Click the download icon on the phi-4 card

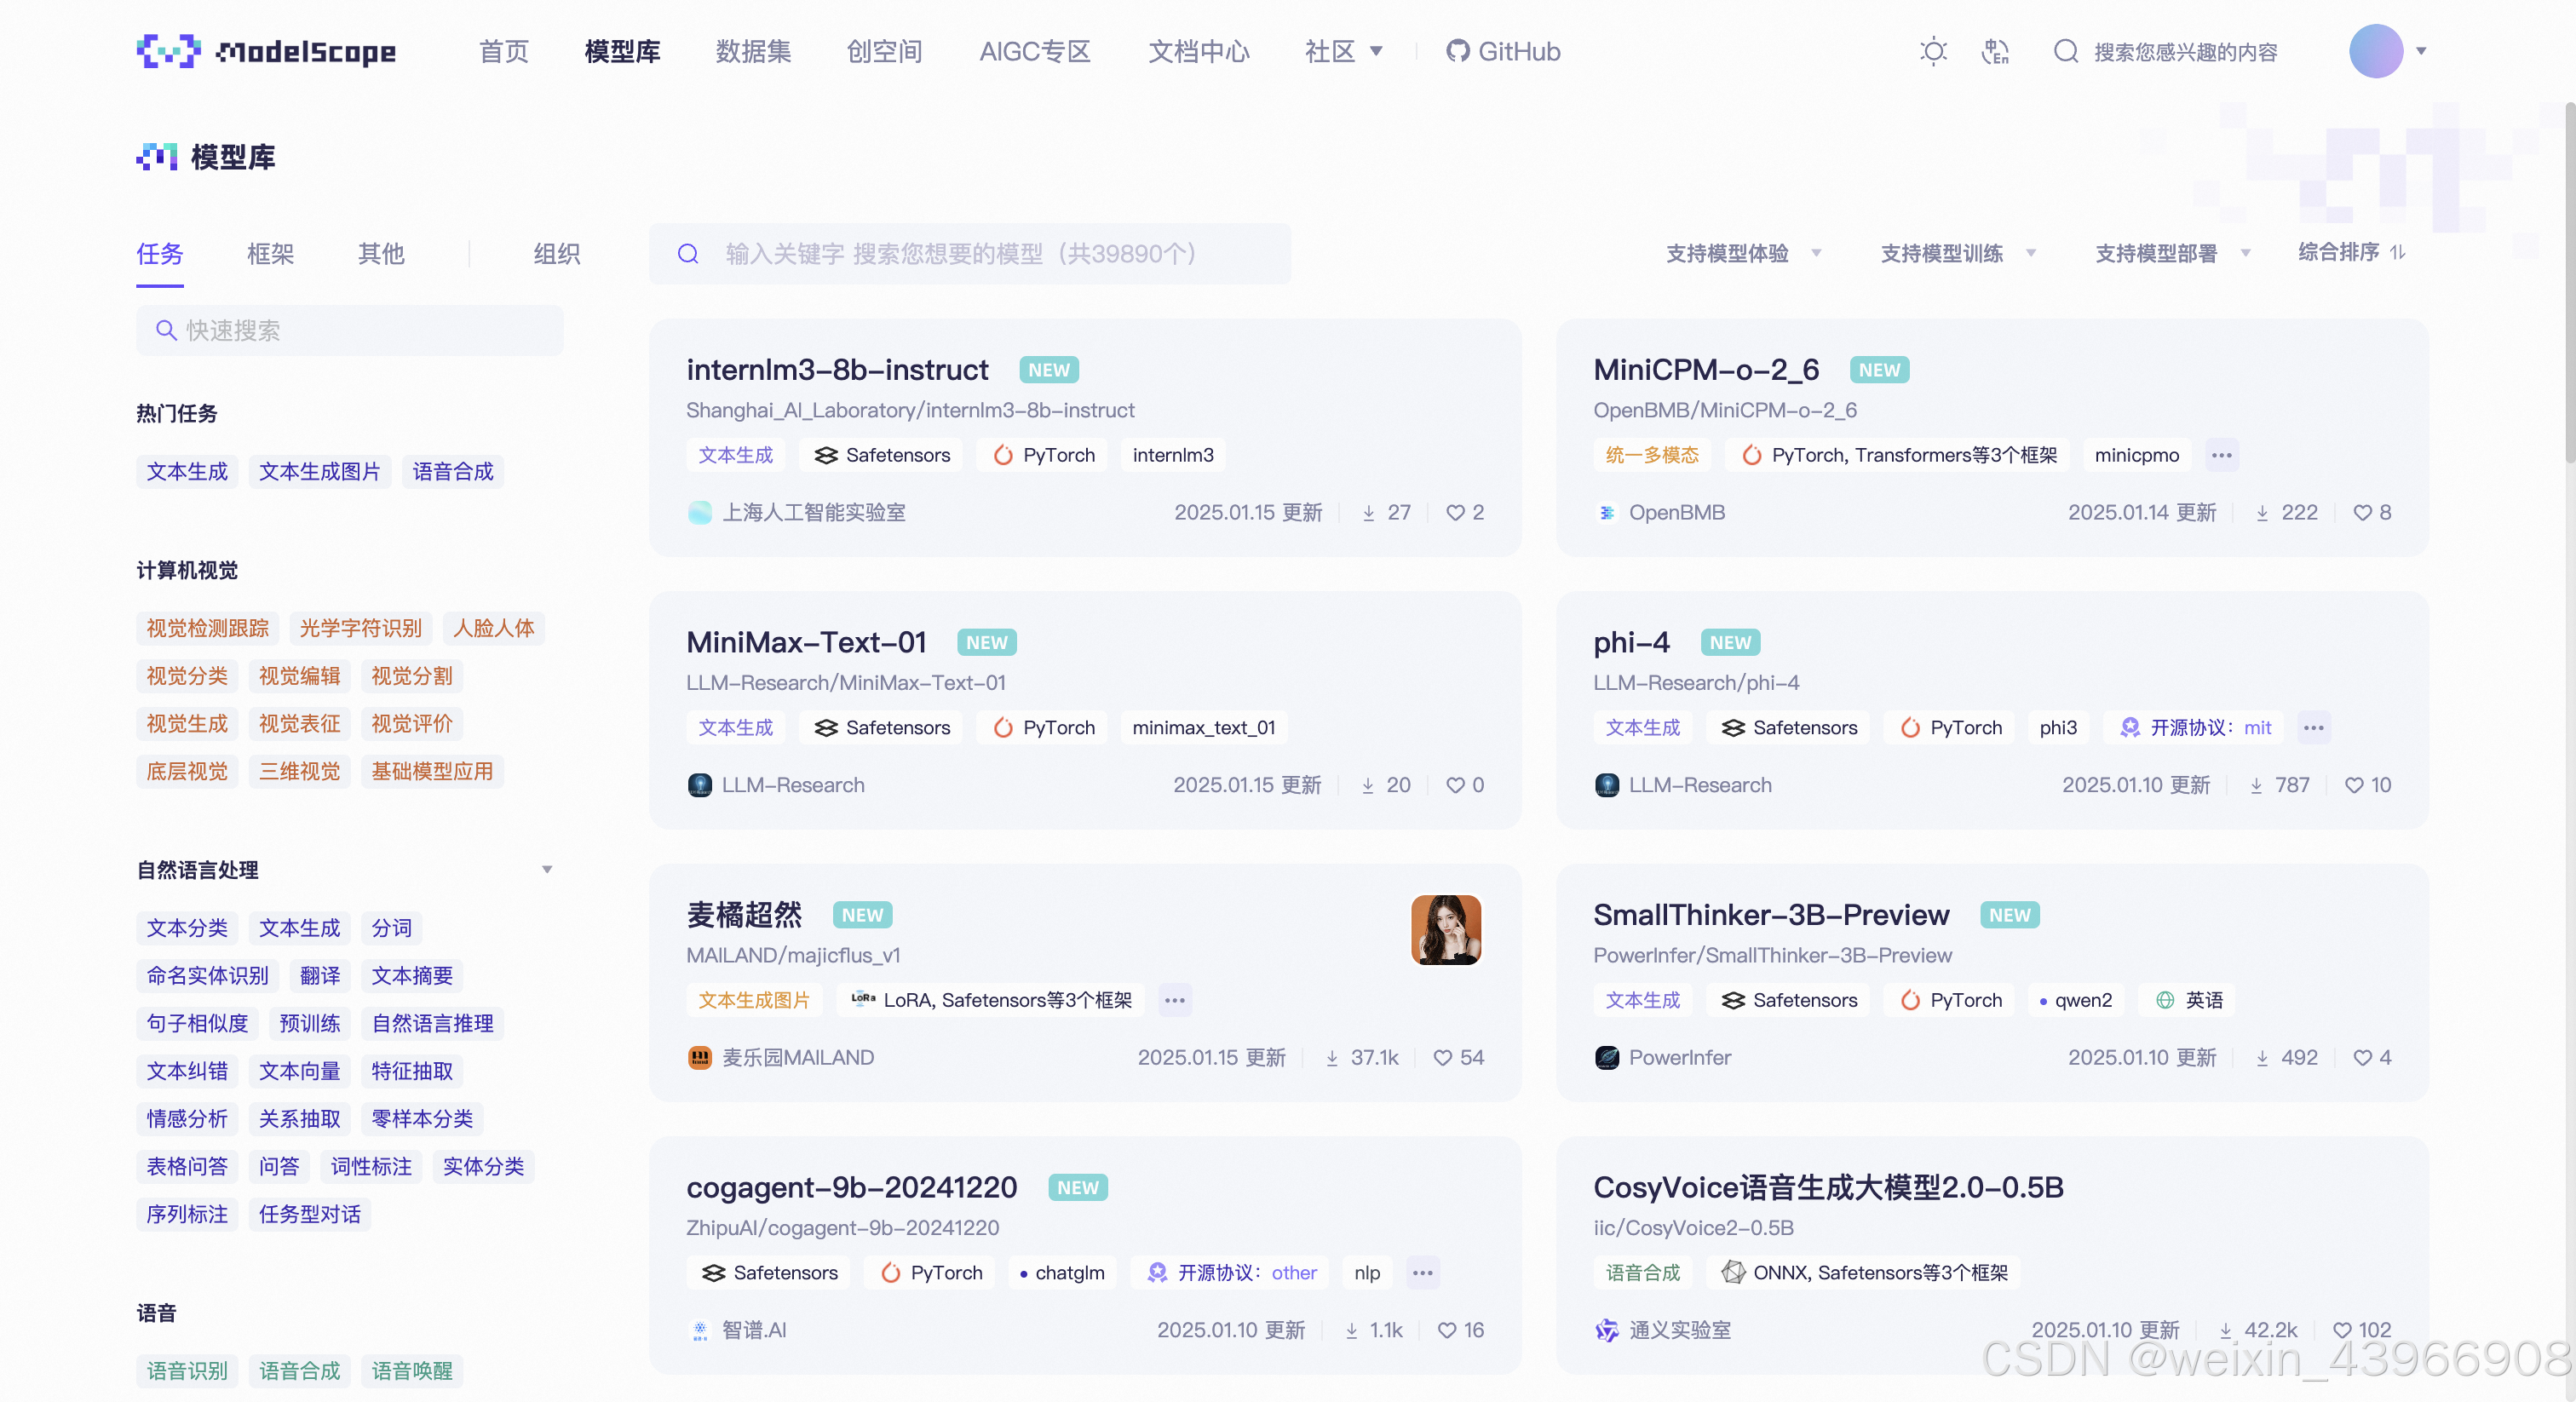click(2256, 786)
